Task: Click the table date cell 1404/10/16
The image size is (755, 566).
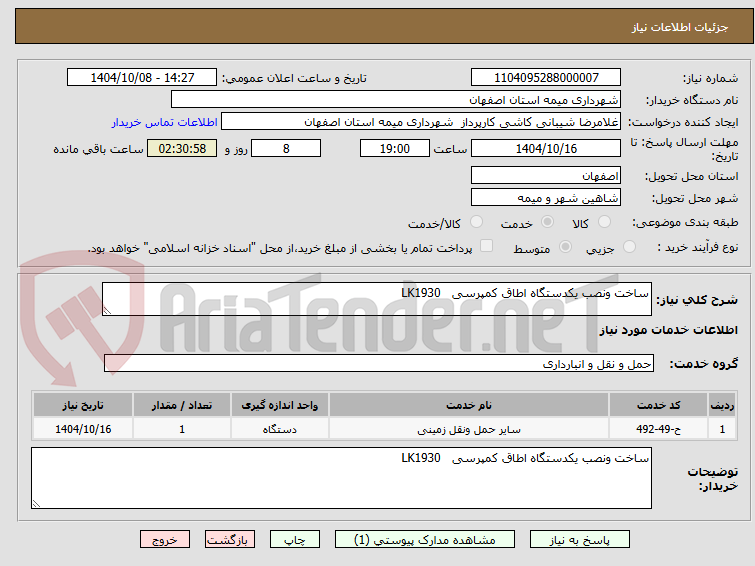Action: pyautogui.click(x=83, y=429)
